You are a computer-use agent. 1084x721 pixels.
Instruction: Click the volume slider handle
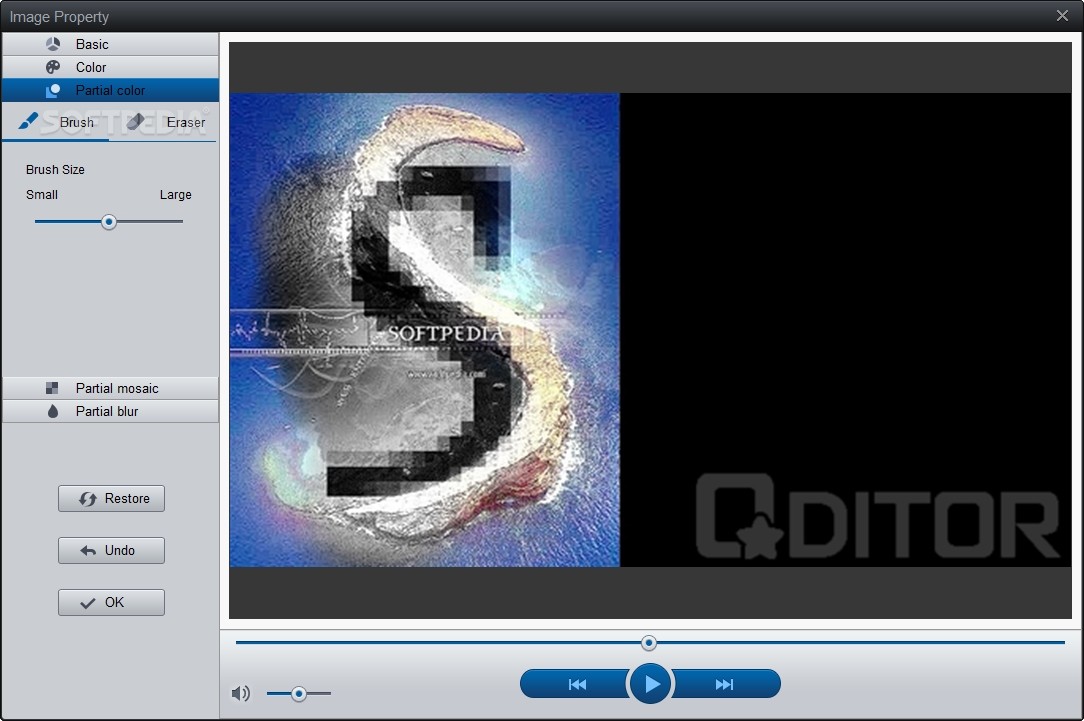coord(299,693)
